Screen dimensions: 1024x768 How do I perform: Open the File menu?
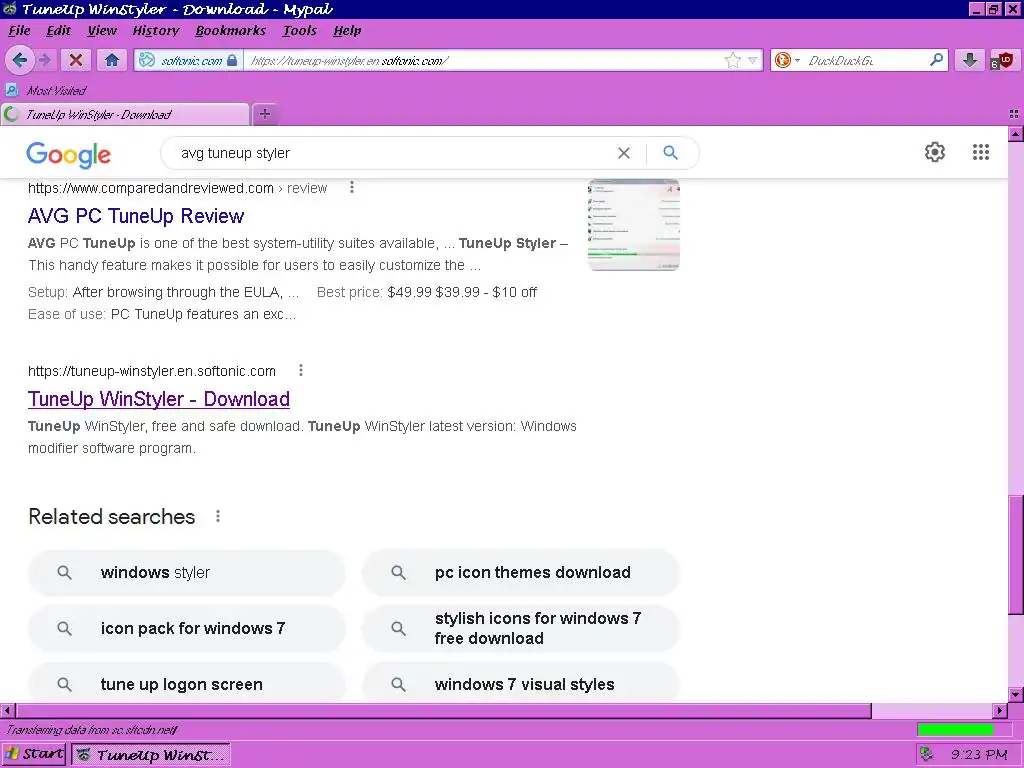click(19, 31)
